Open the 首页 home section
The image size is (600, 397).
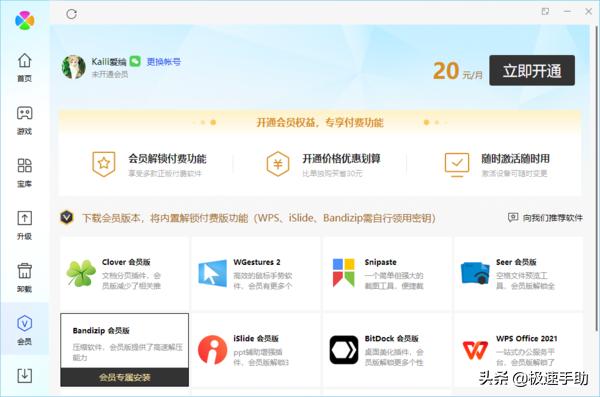pos(24,67)
